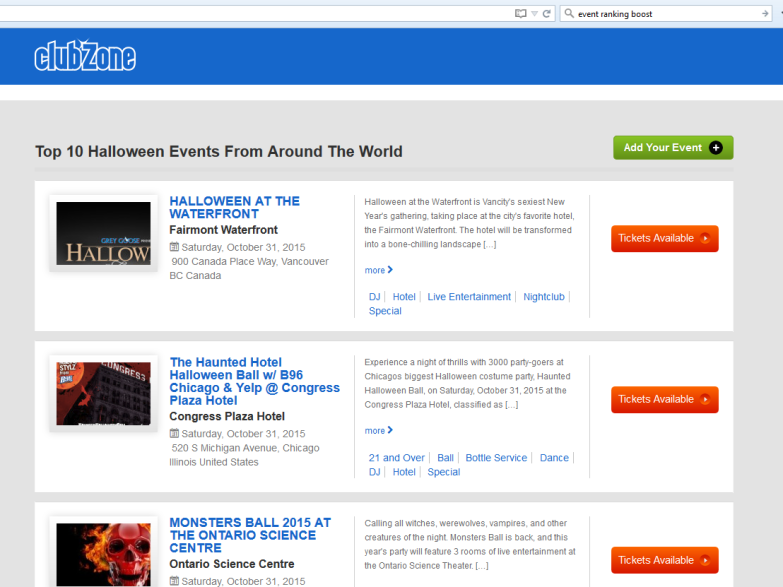Viewport: 783px width, 587px height.
Task: Open Halloween at the Waterfront thumbnail
Action: click(x=103, y=233)
